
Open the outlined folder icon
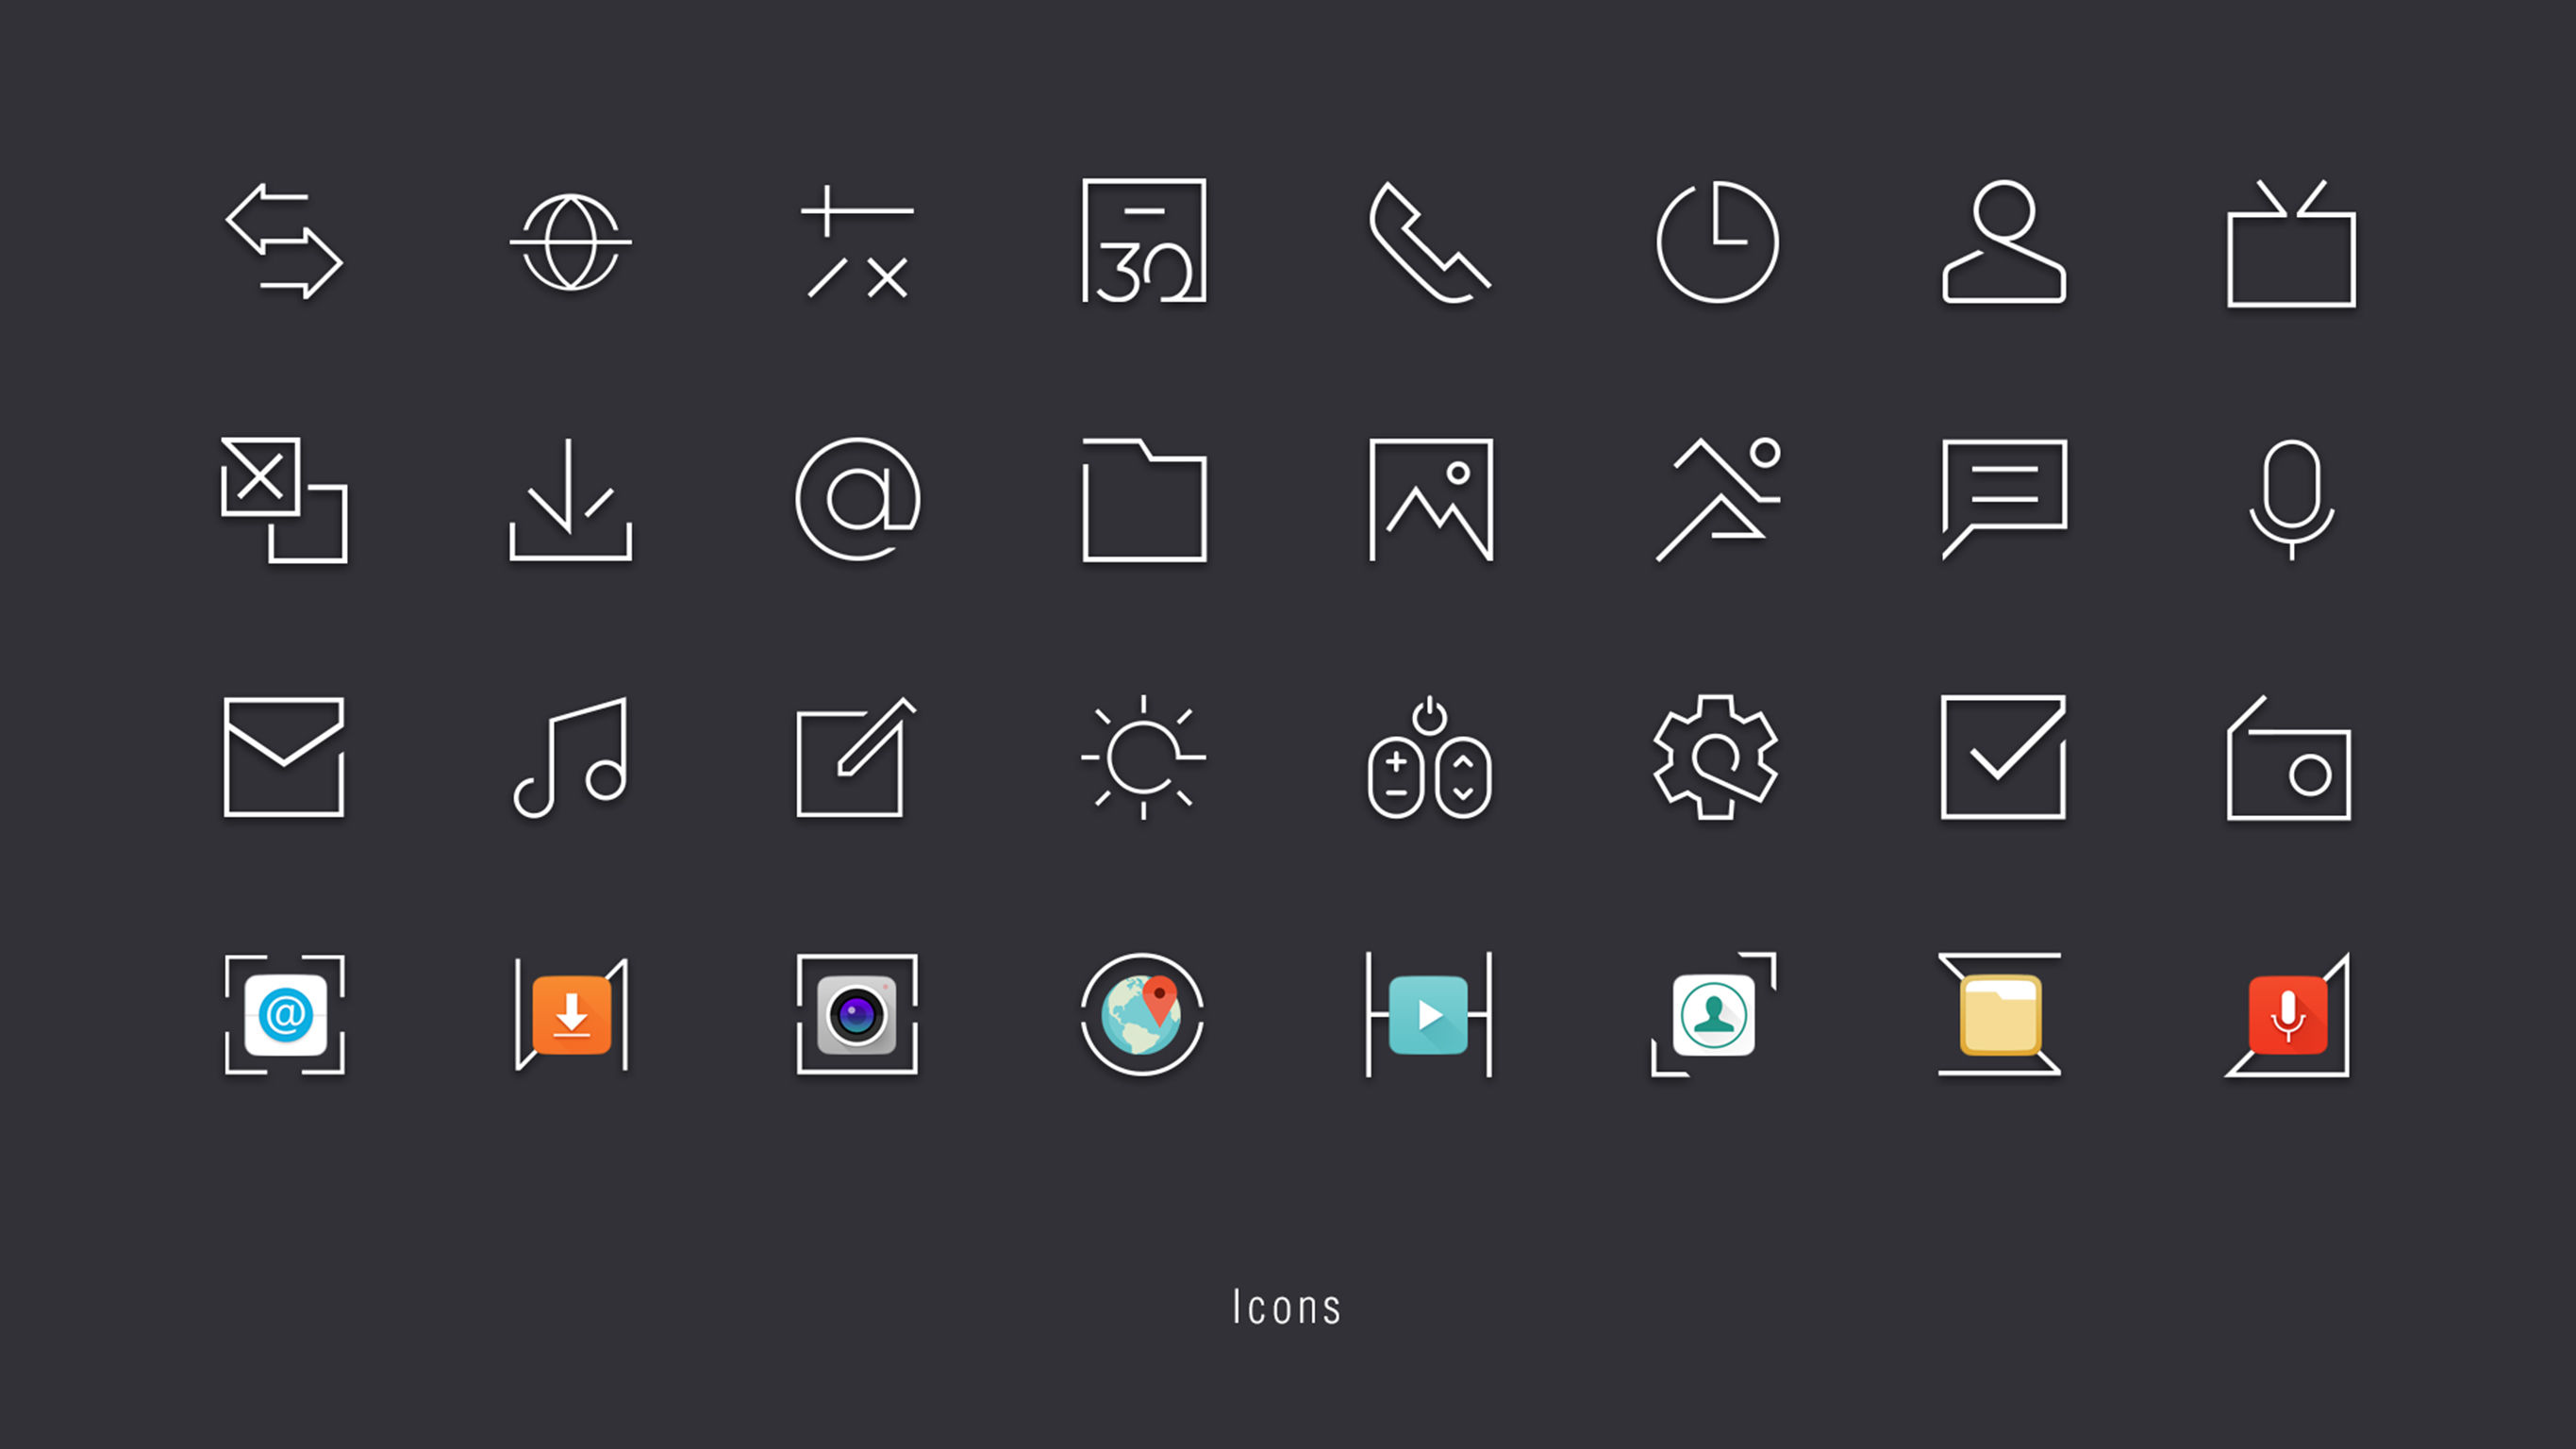pyautogui.click(x=1144, y=500)
